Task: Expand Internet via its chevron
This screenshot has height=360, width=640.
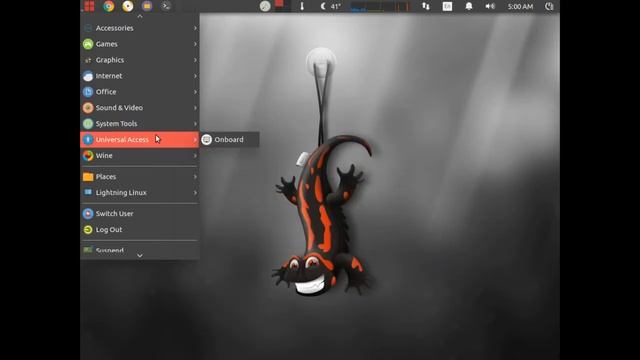Action: 195,76
